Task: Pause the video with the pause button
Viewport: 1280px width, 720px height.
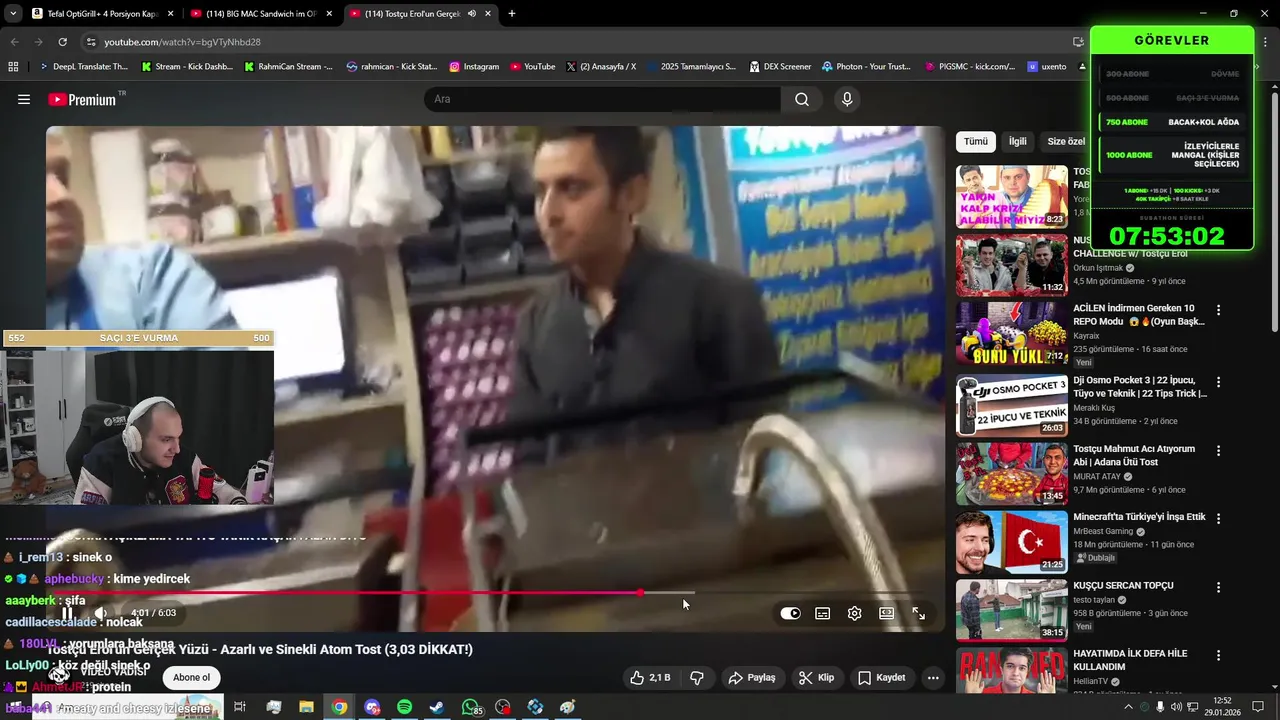Action: pyautogui.click(x=67, y=613)
